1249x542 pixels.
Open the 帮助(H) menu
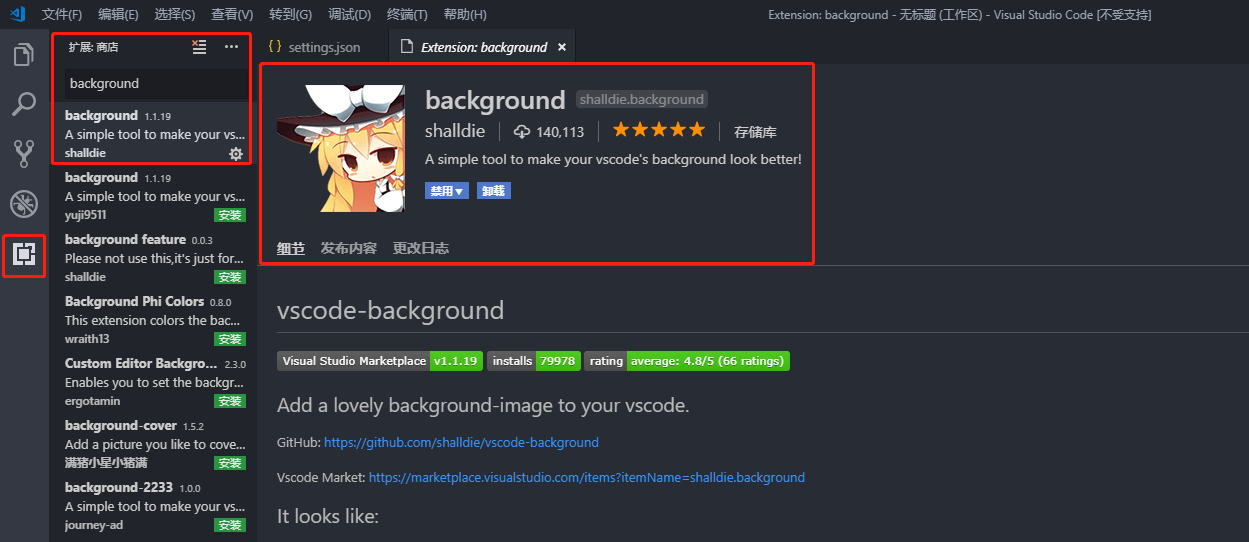[x=465, y=14]
